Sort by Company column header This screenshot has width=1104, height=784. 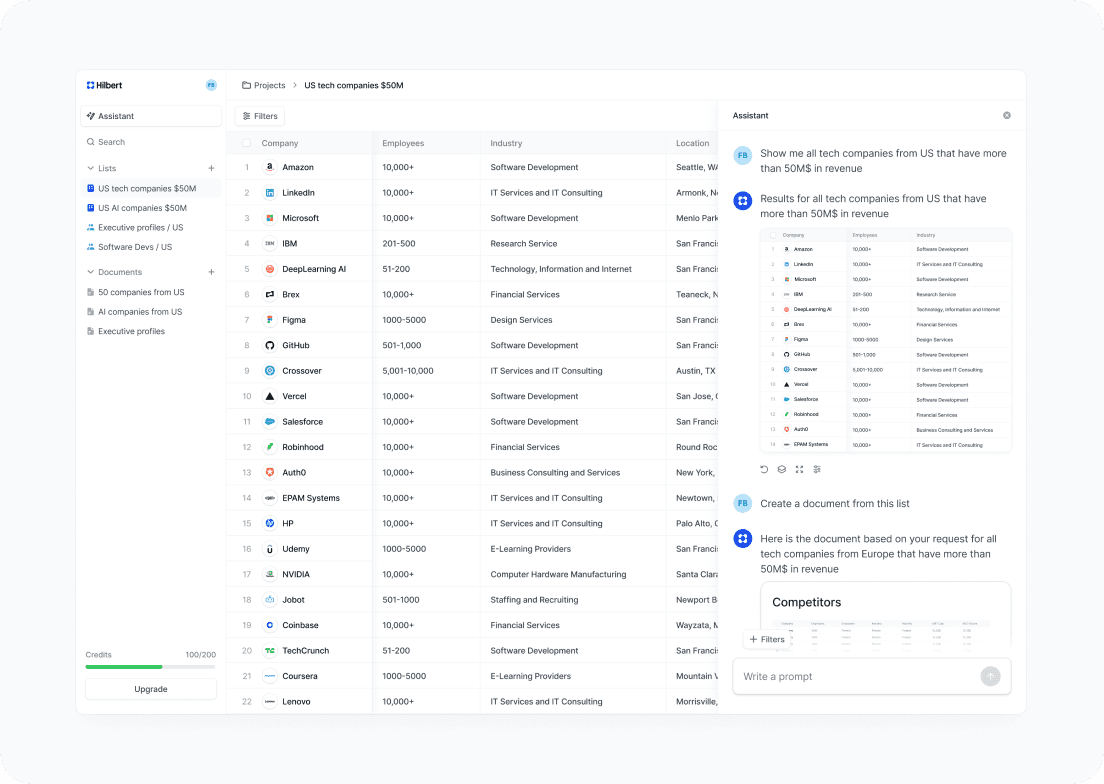click(x=280, y=143)
